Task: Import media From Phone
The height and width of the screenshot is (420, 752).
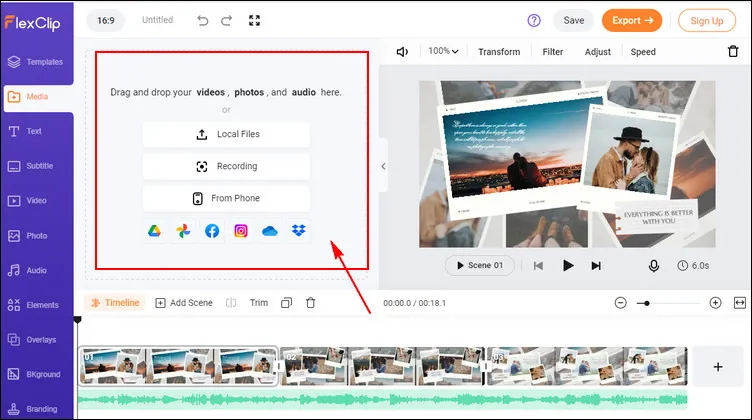Action: click(x=226, y=198)
